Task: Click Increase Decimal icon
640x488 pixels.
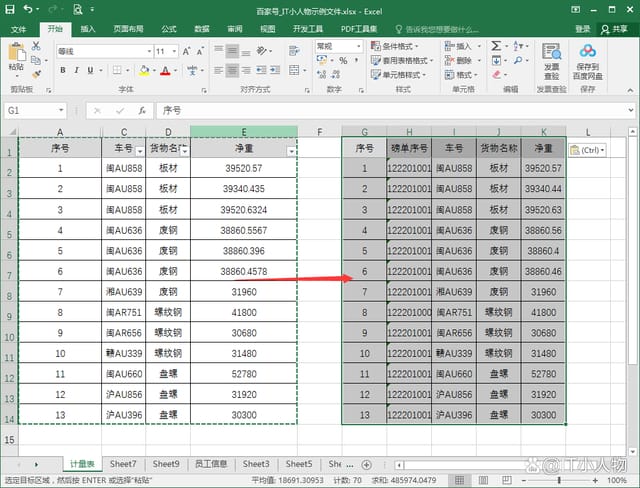Action: click(x=322, y=74)
